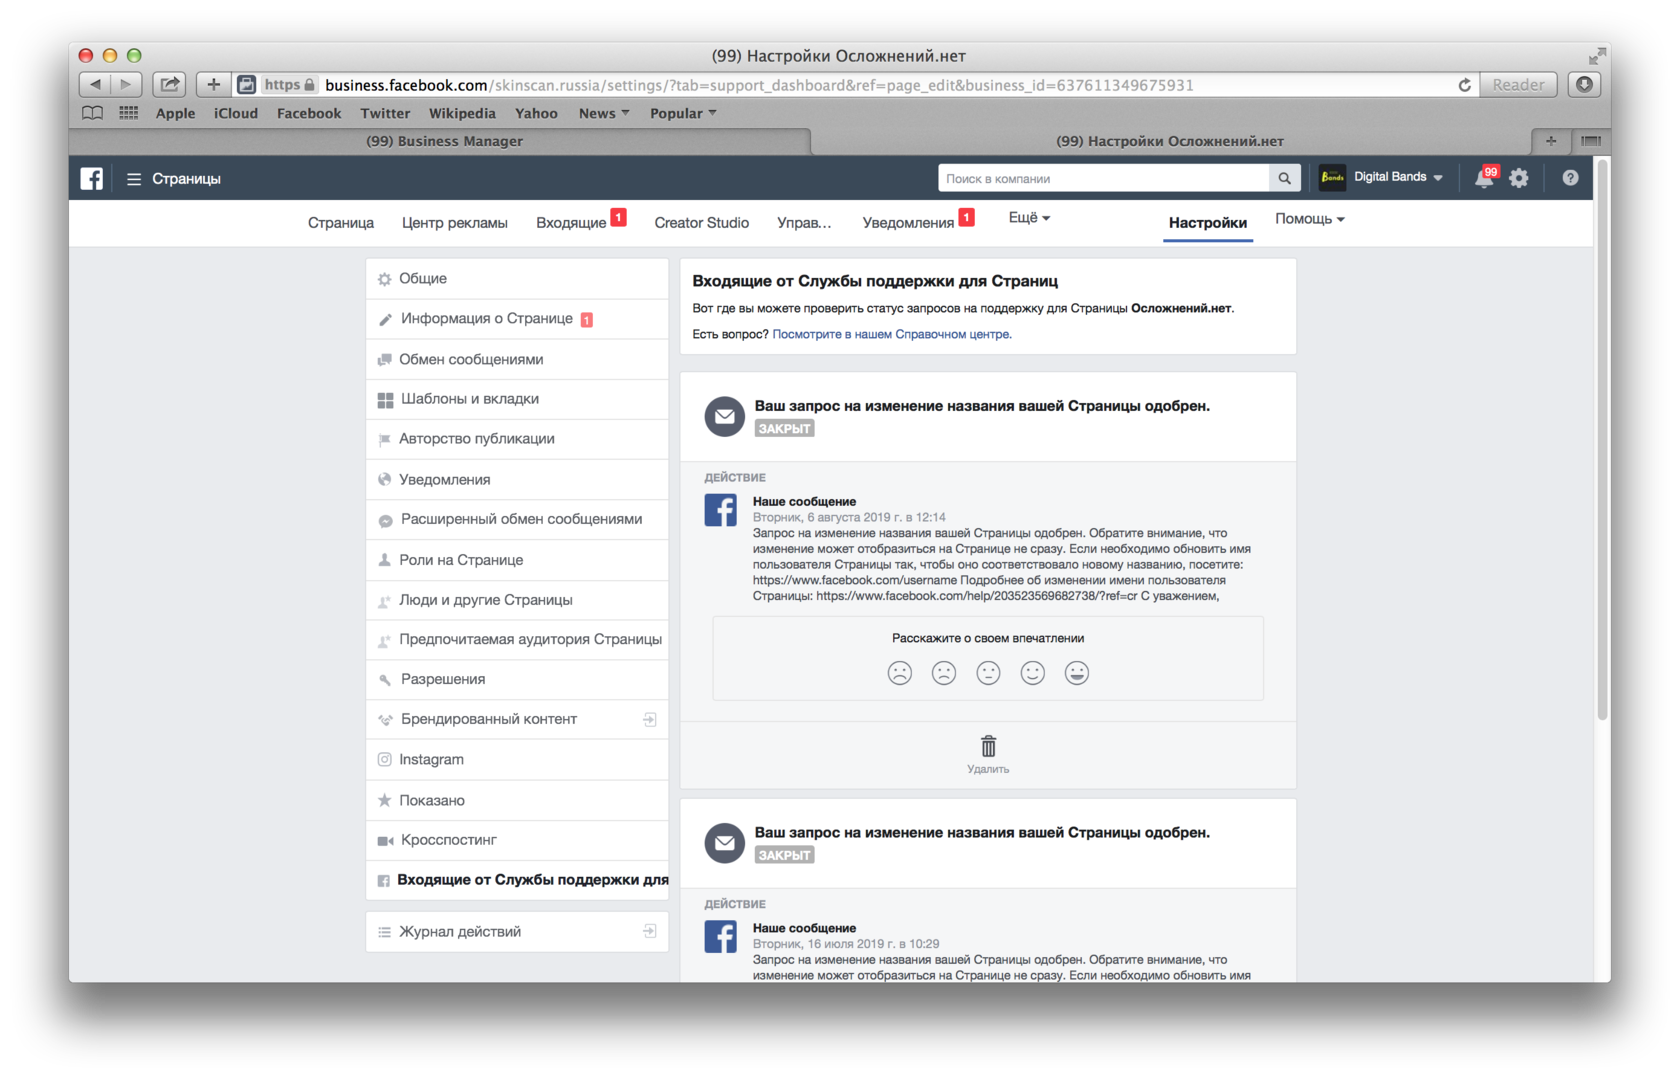
Task: Open the notifications bell with 99 badge
Action: pyautogui.click(x=1484, y=178)
